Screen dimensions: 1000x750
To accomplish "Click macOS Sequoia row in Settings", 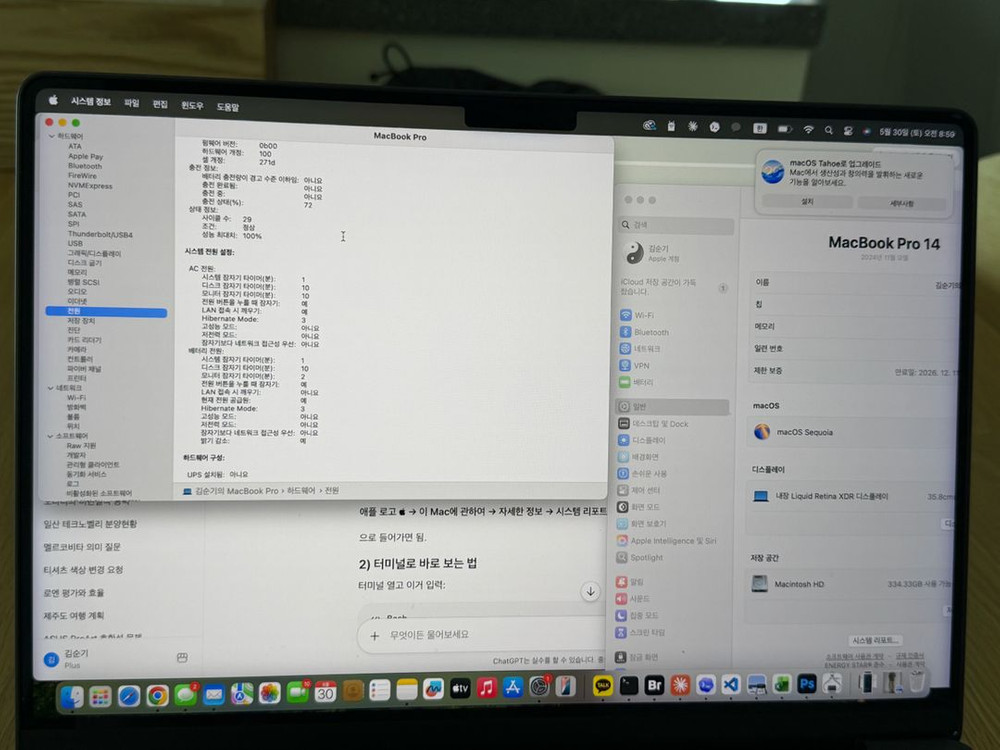I will [851, 432].
